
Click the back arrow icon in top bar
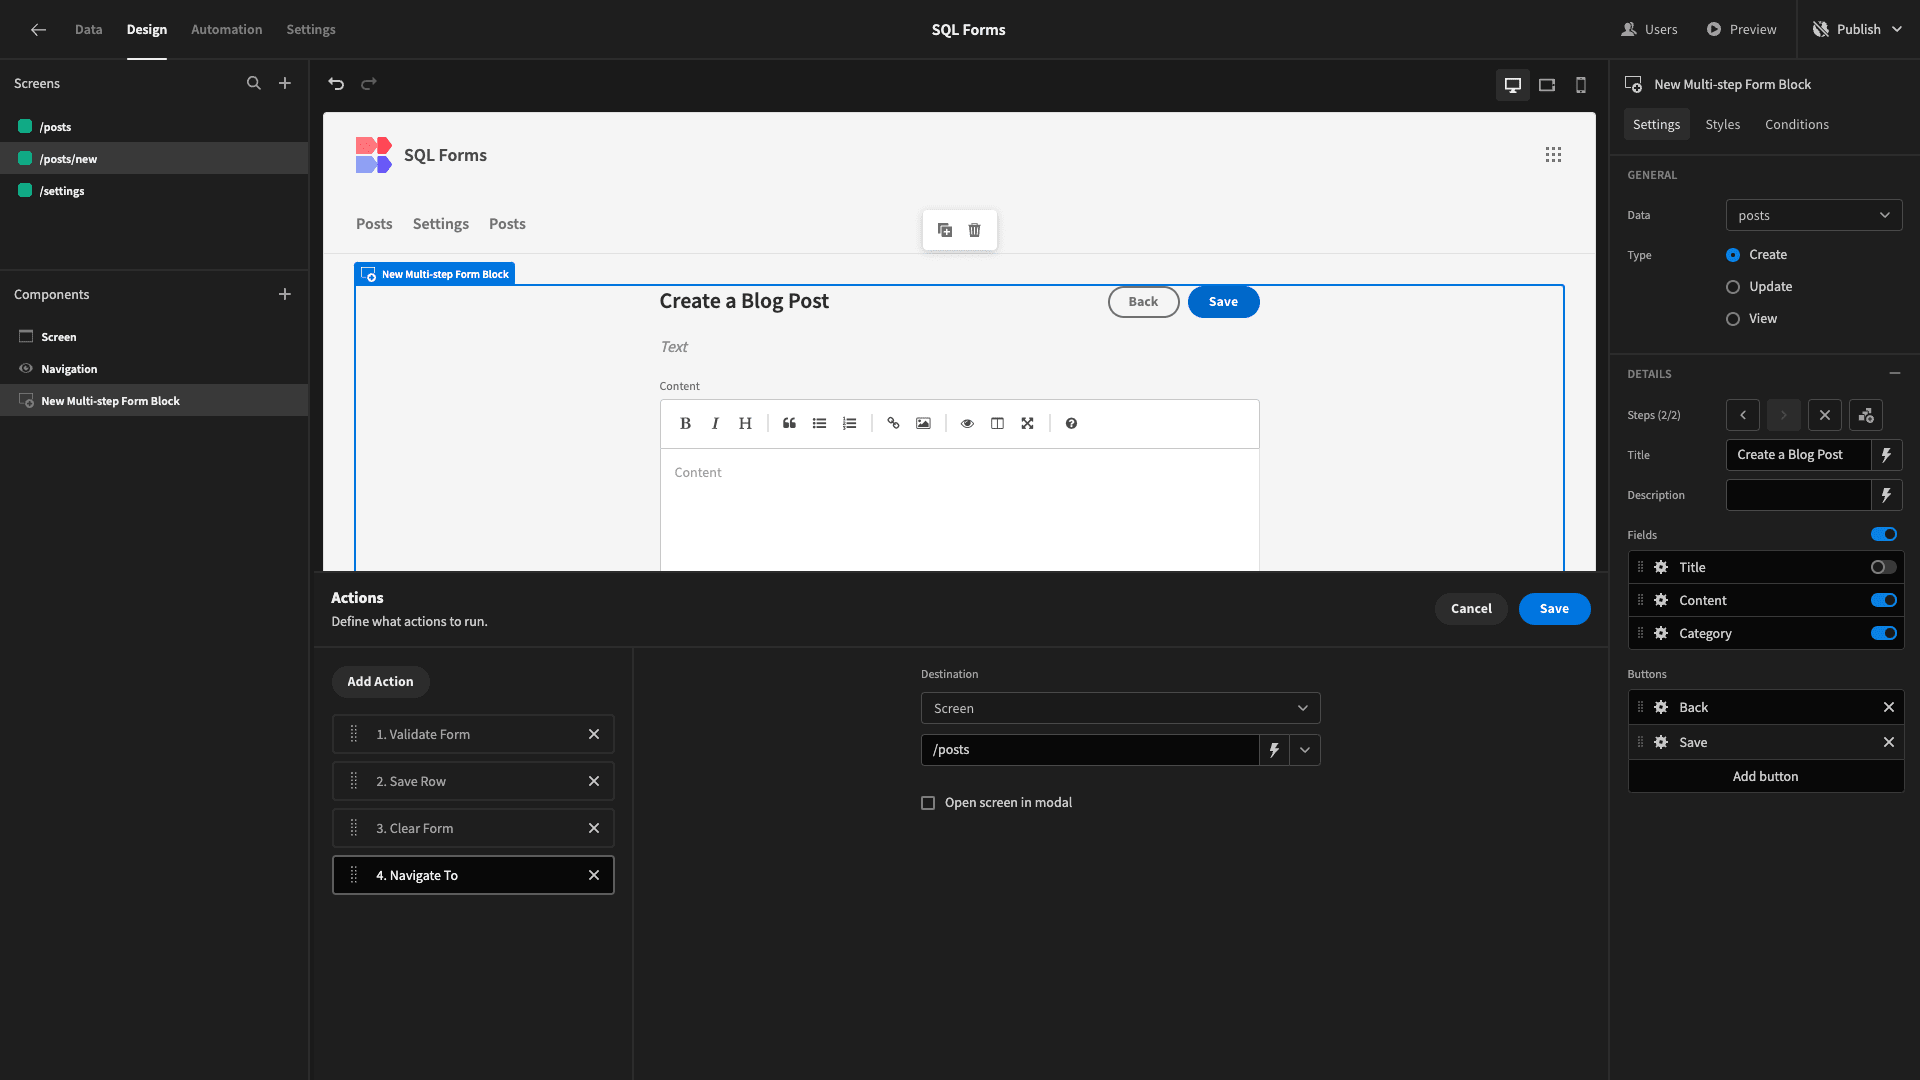click(x=38, y=30)
